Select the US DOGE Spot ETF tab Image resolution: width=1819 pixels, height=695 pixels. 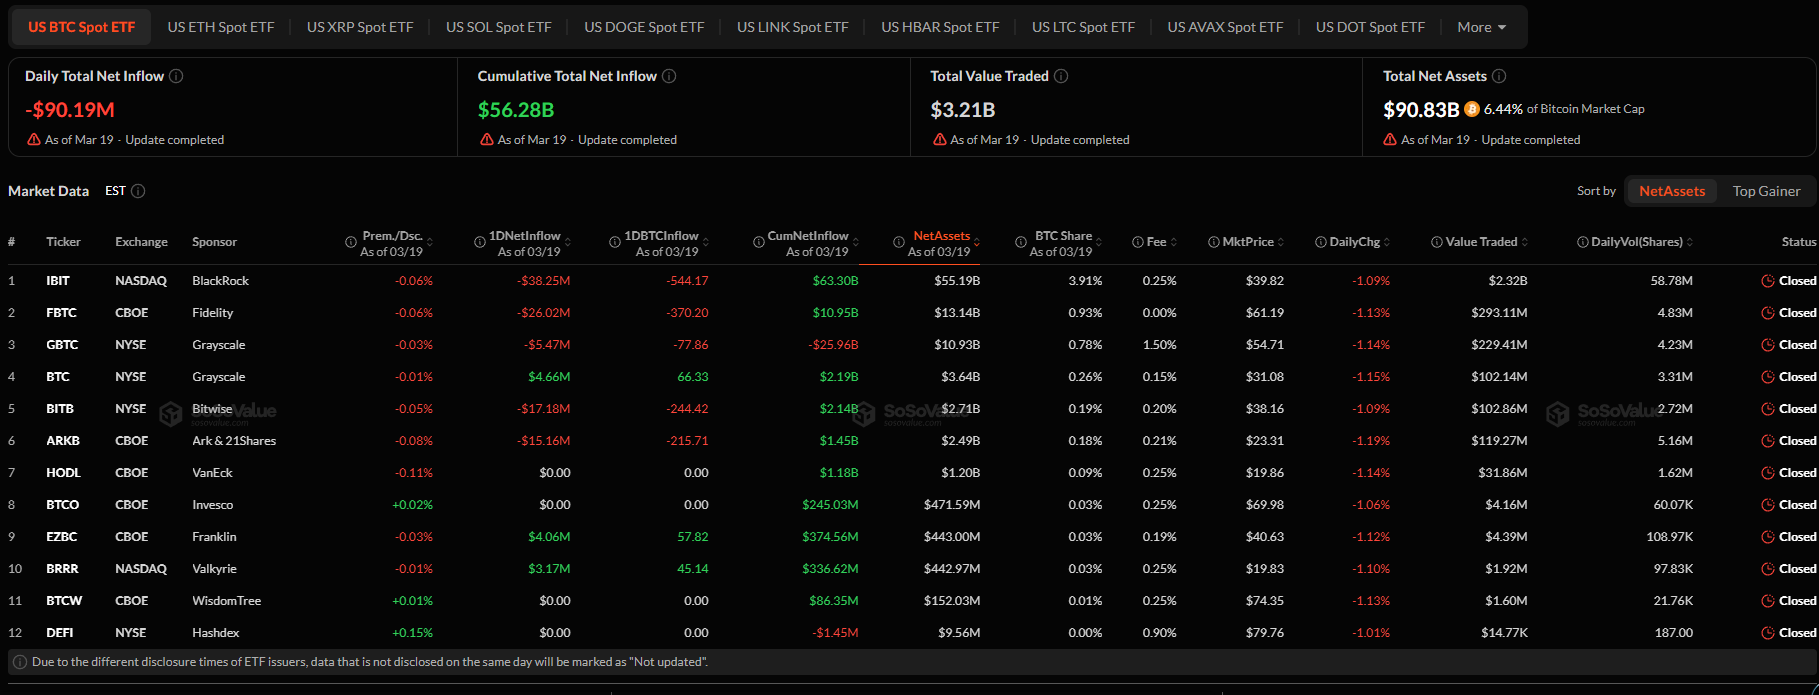click(644, 27)
